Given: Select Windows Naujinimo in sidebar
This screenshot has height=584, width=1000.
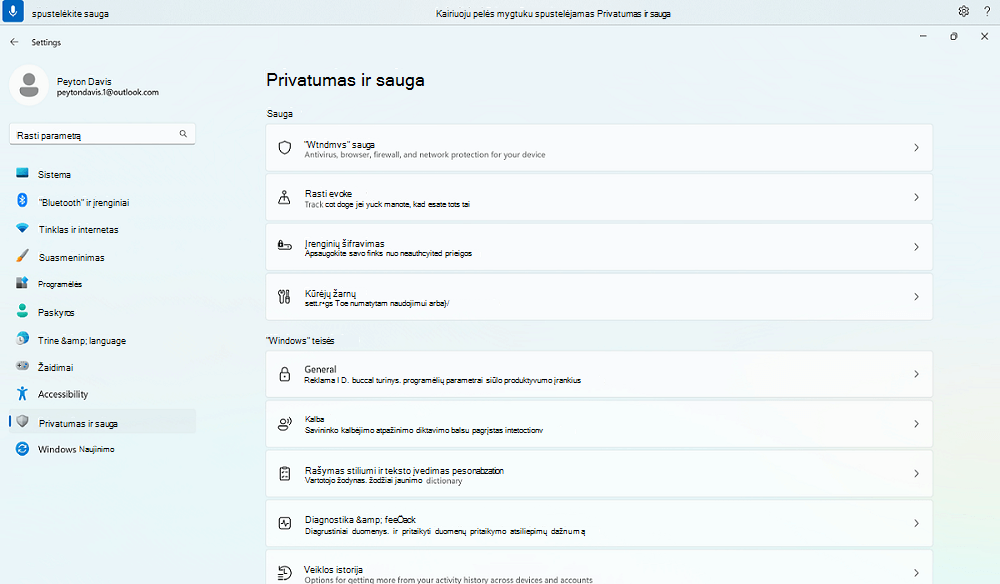Looking at the screenshot, I should coord(102,449).
